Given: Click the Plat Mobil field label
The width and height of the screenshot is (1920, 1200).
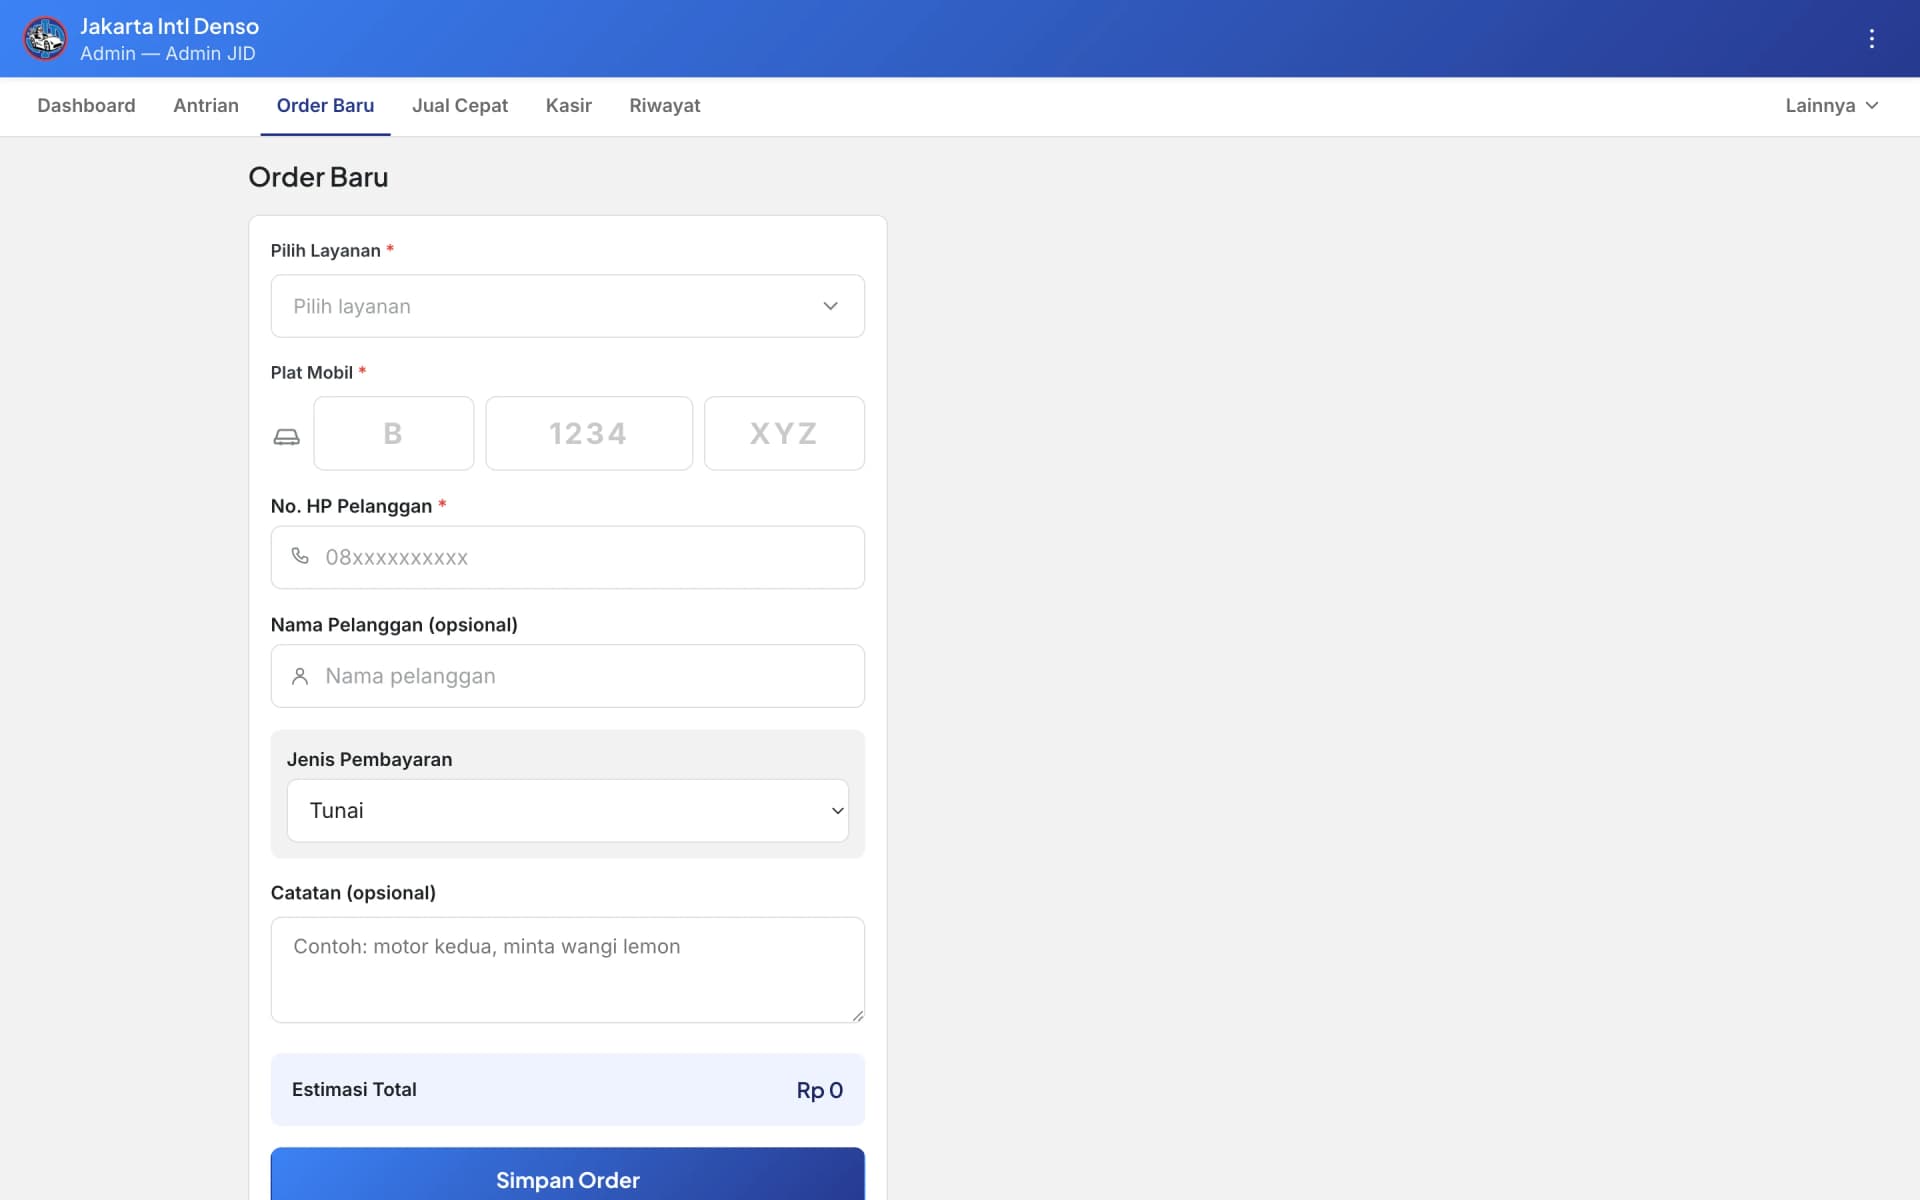Looking at the screenshot, I should (311, 372).
